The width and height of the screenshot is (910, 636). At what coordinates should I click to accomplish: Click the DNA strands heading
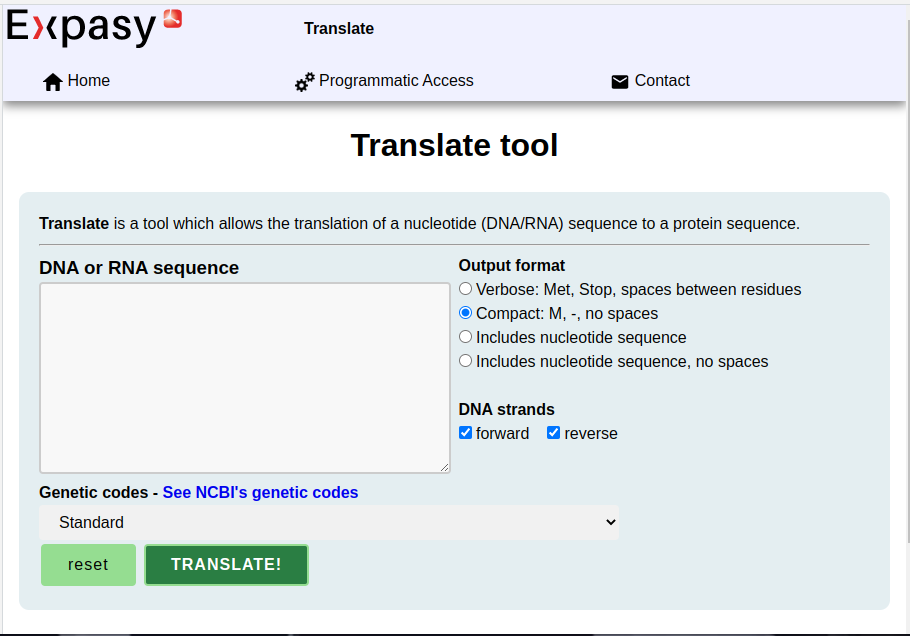(507, 409)
